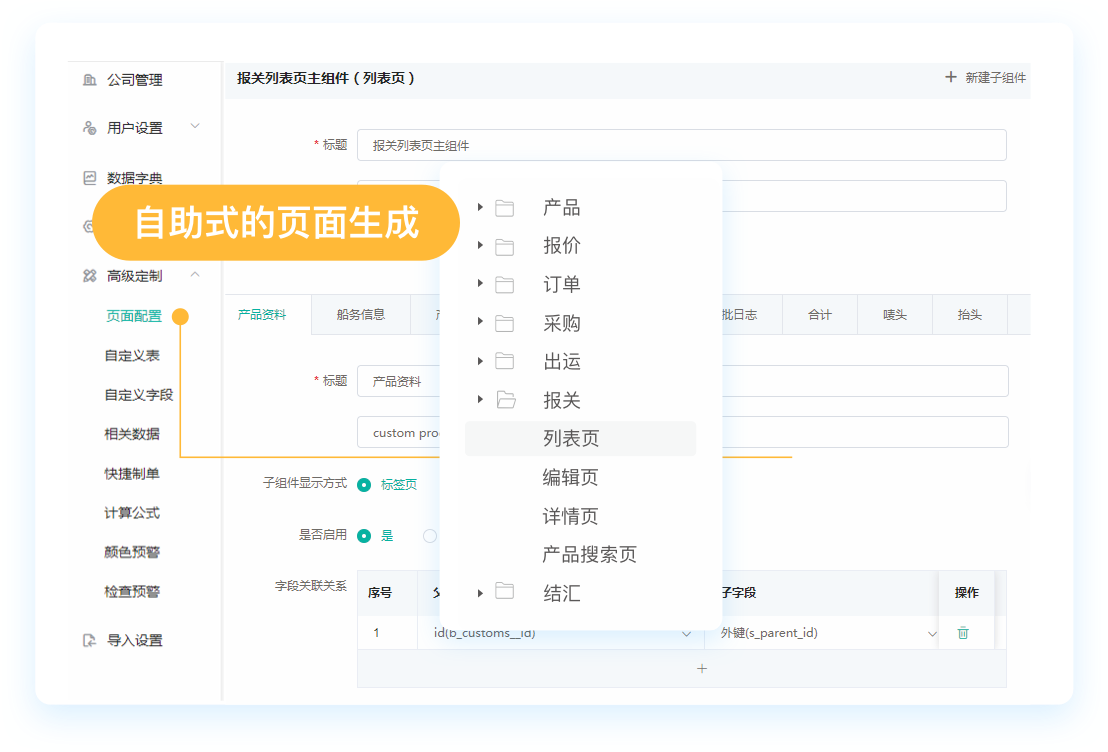
Task: Click the 数据字典 chart icon
Action: point(90,177)
